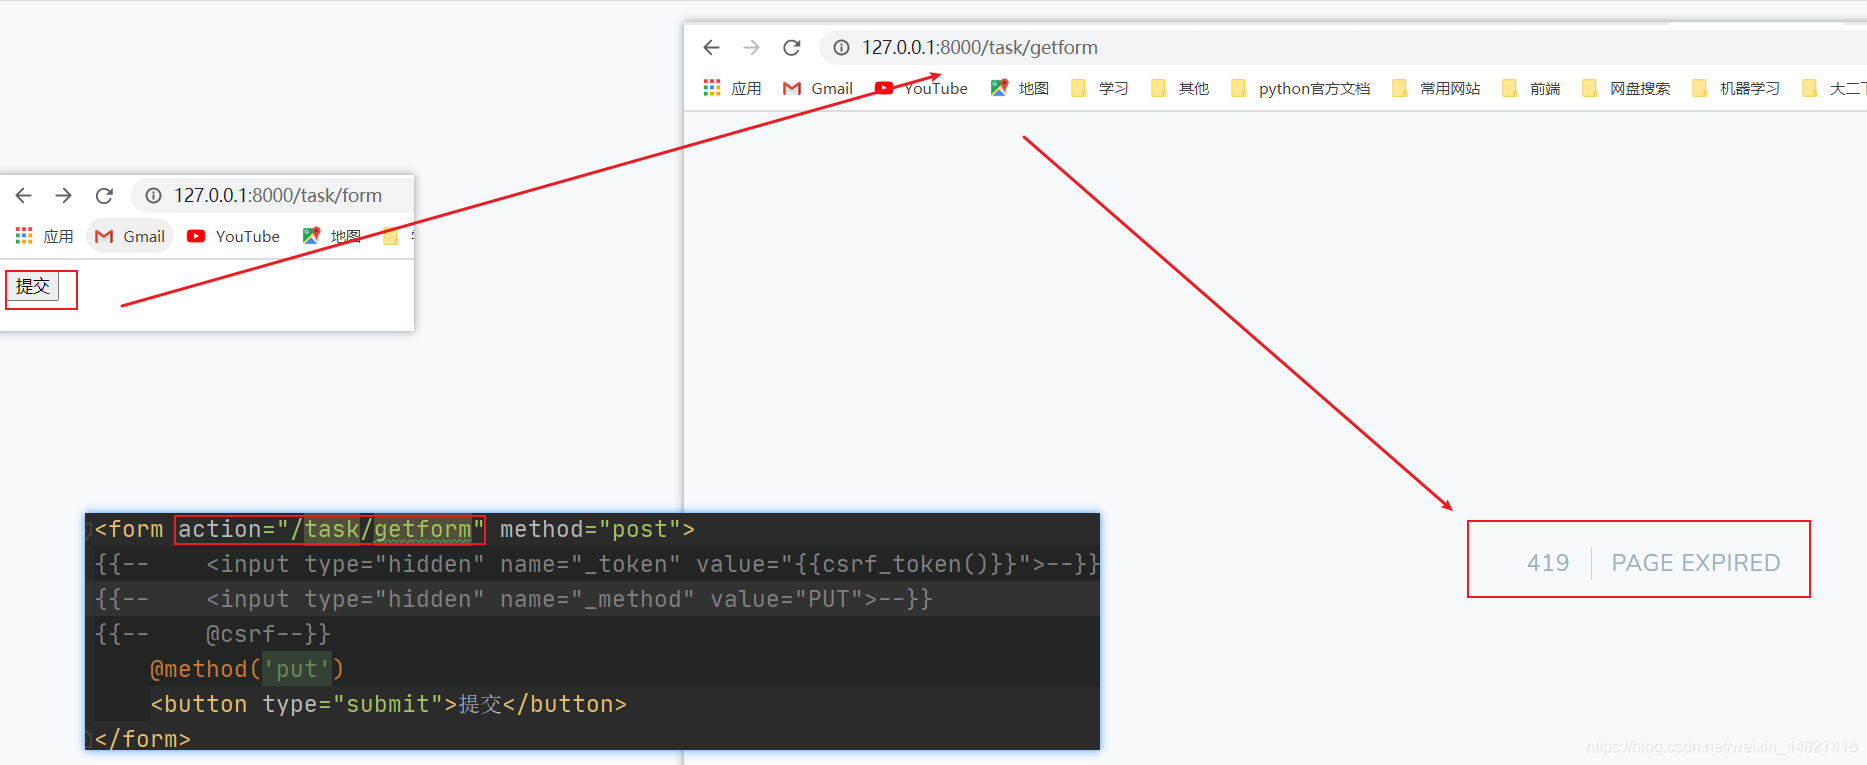Image resolution: width=1867 pixels, height=765 pixels.
Task: Go back in the task/form browser window
Action: (x=24, y=195)
